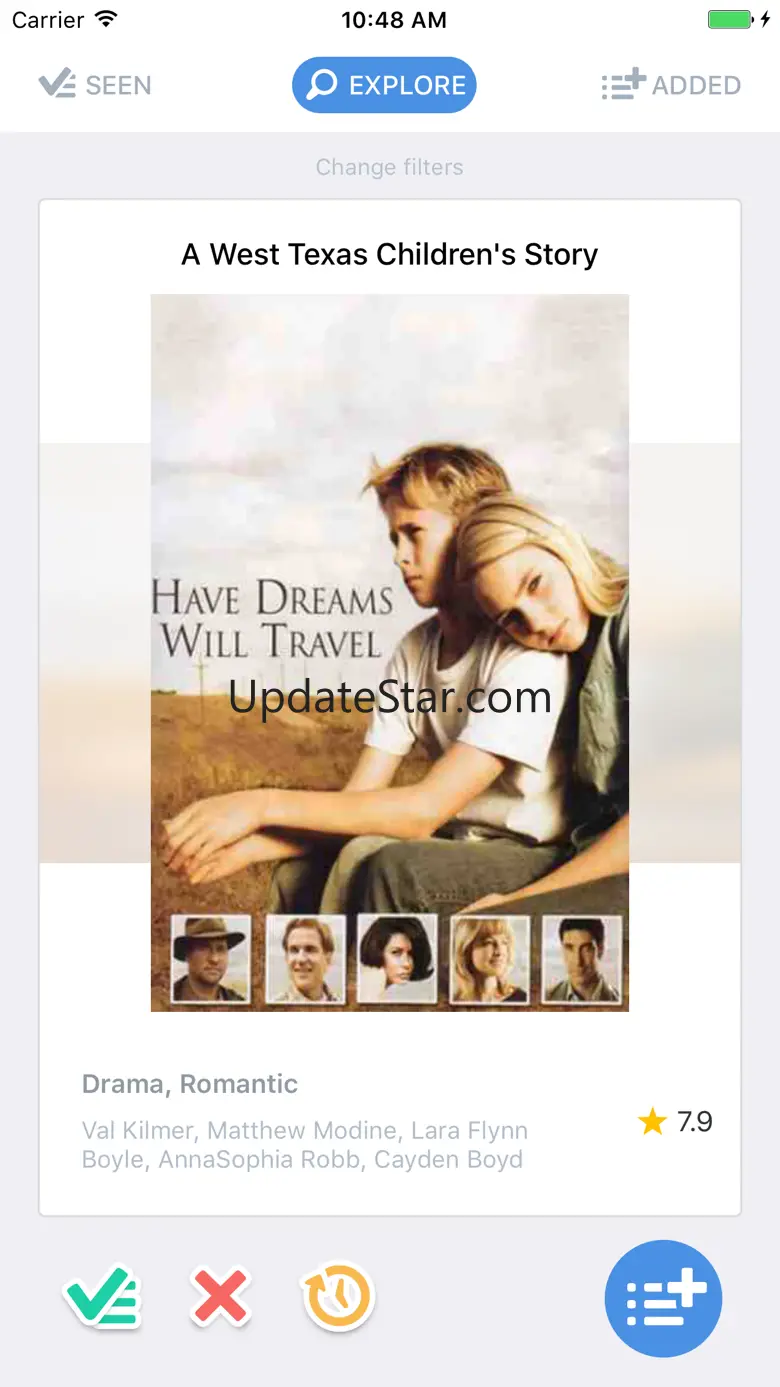Tap the yellow star rating icon
Screen dimensions: 780x1387
pos(652,1122)
